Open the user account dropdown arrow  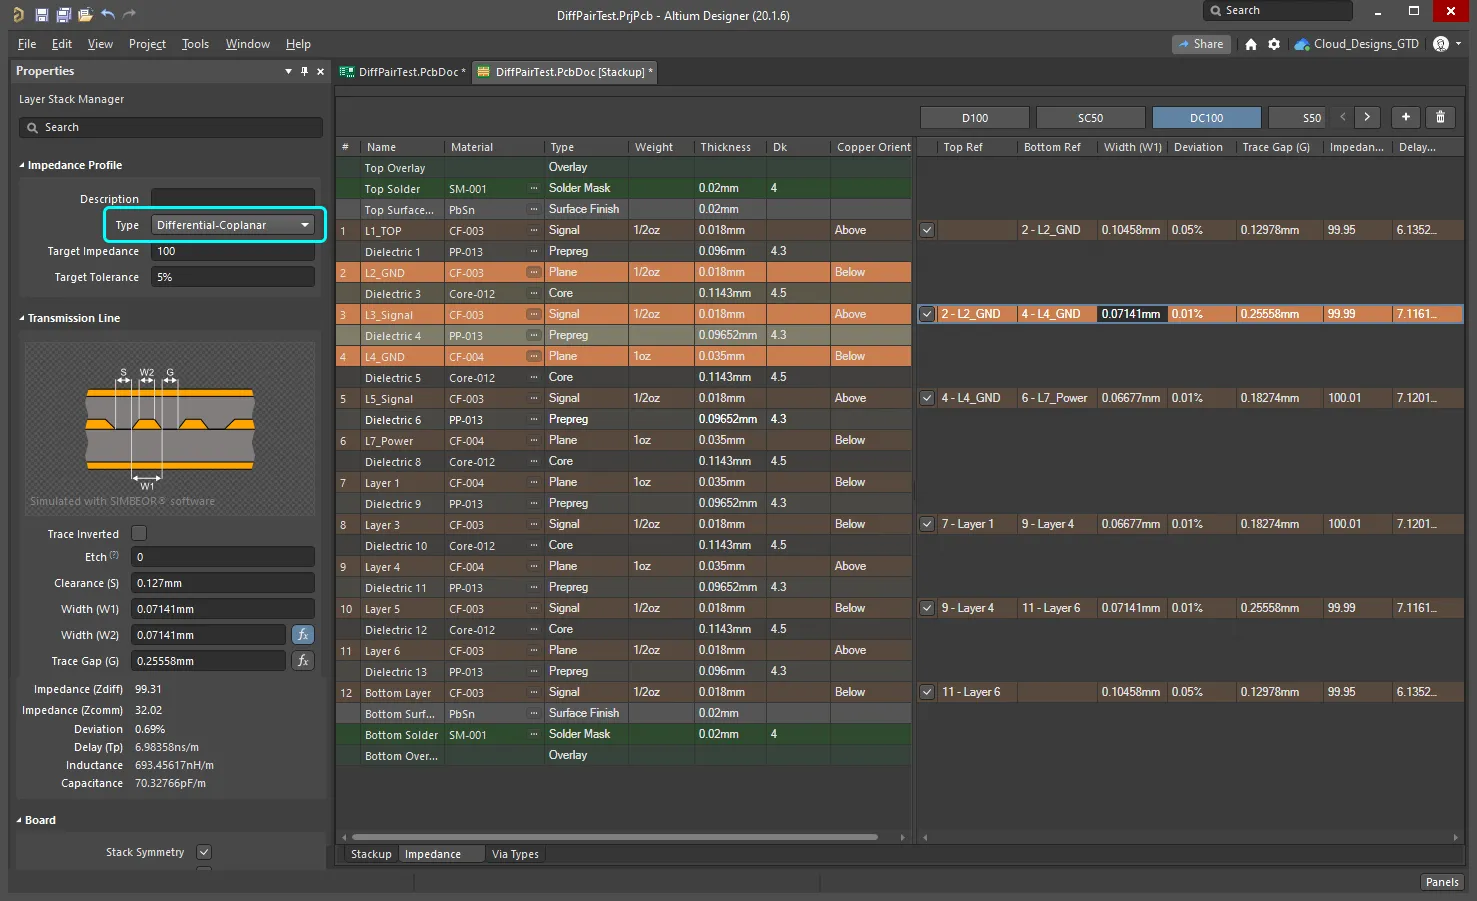coord(1458,44)
